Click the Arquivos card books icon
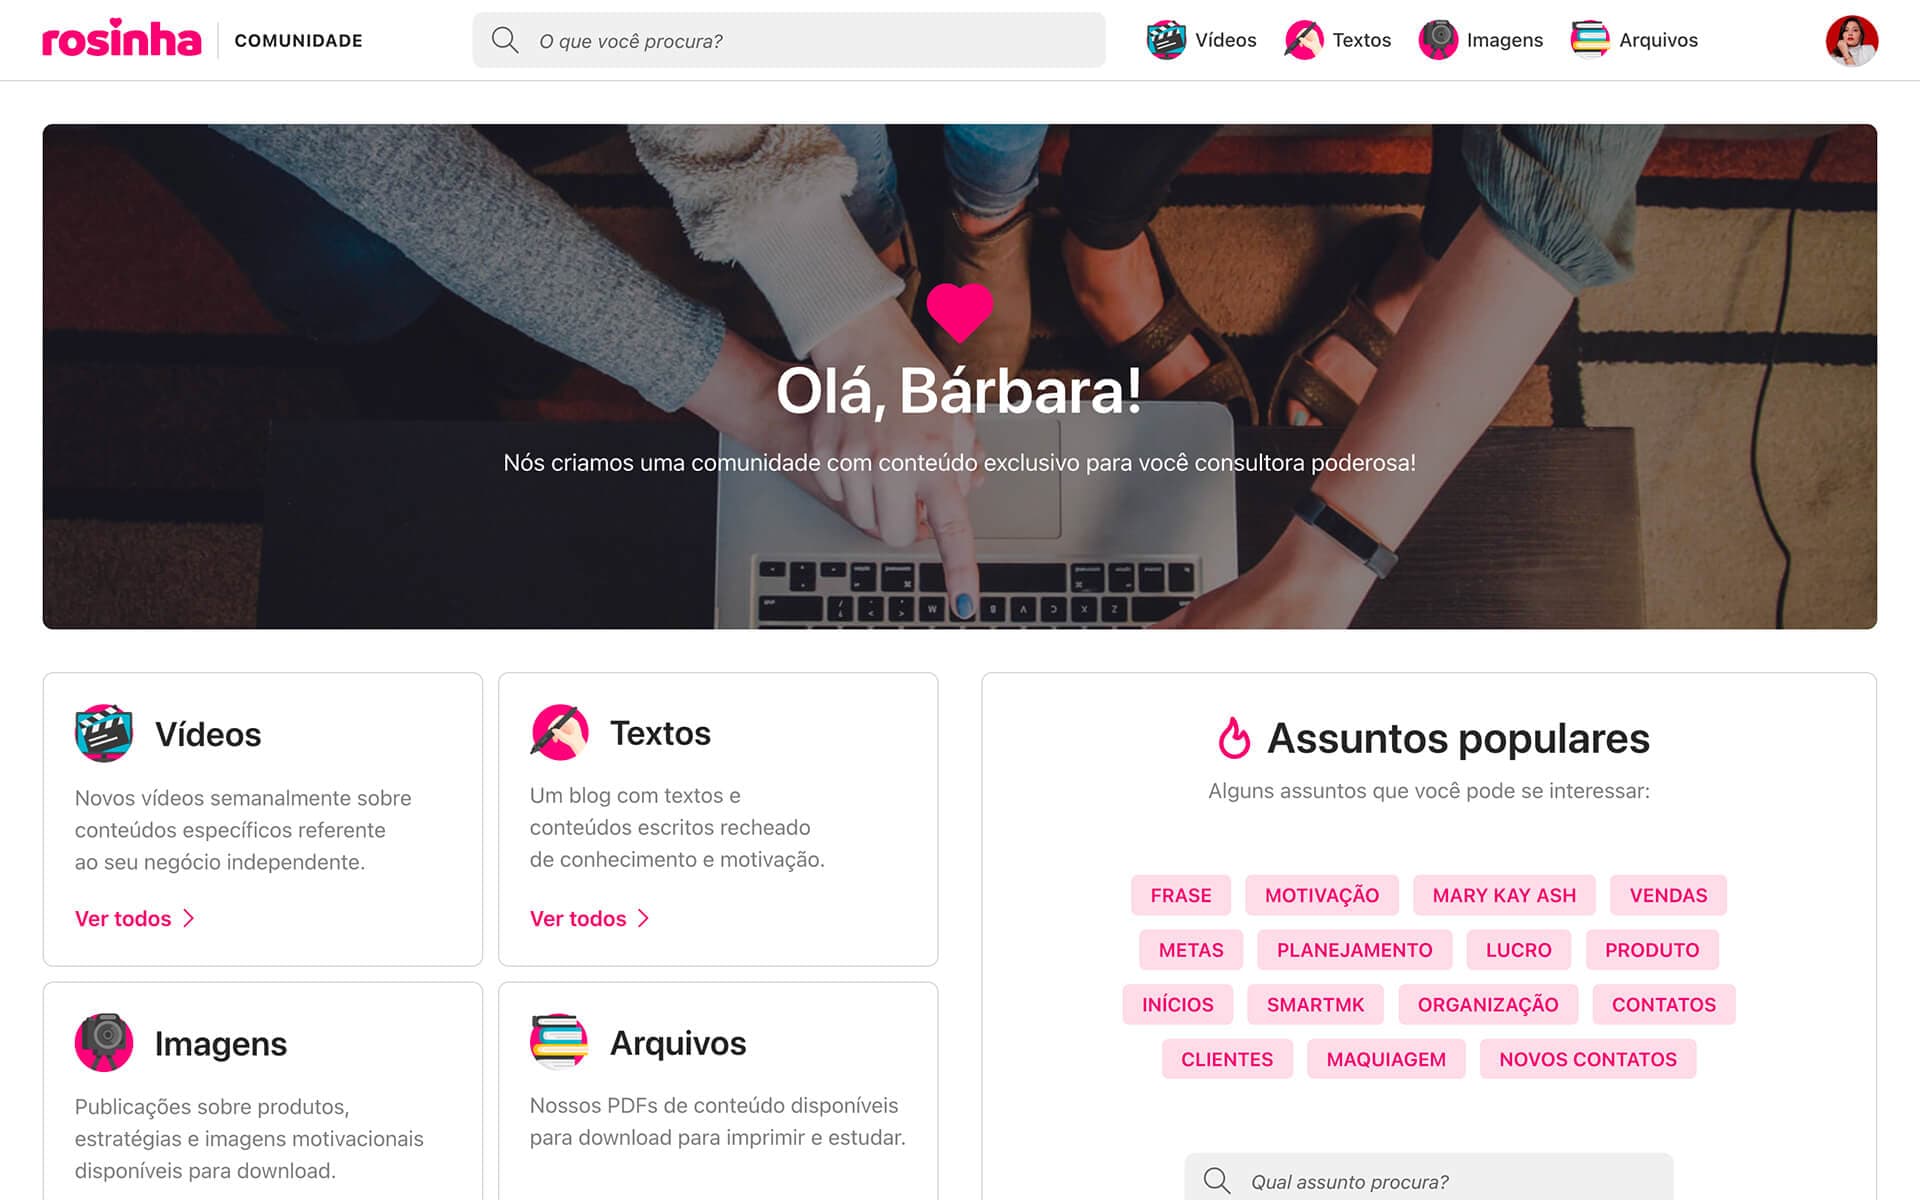The width and height of the screenshot is (1920, 1200). pos(559,1042)
